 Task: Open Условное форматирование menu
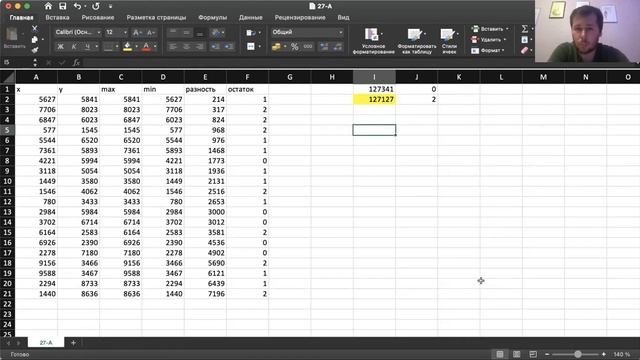(x=373, y=41)
